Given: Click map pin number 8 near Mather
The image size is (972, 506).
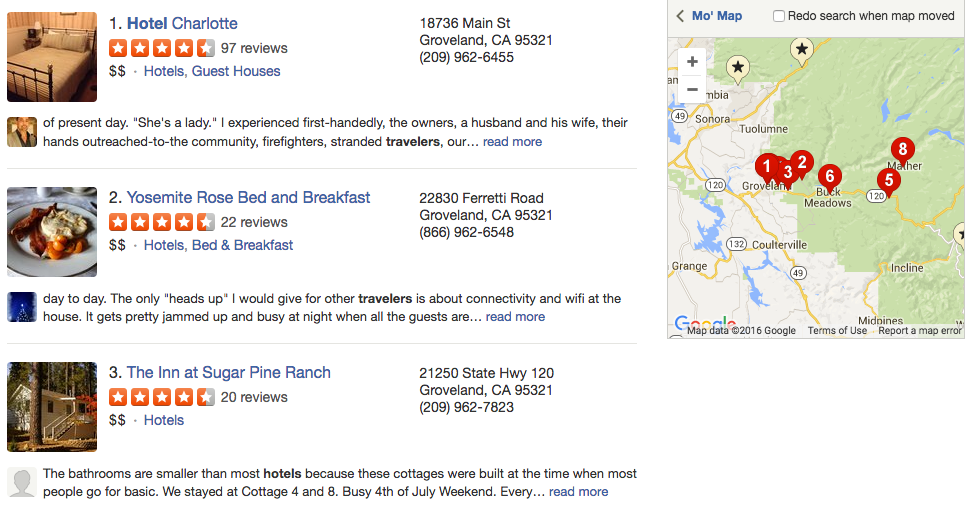Looking at the screenshot, I should 903,151.
